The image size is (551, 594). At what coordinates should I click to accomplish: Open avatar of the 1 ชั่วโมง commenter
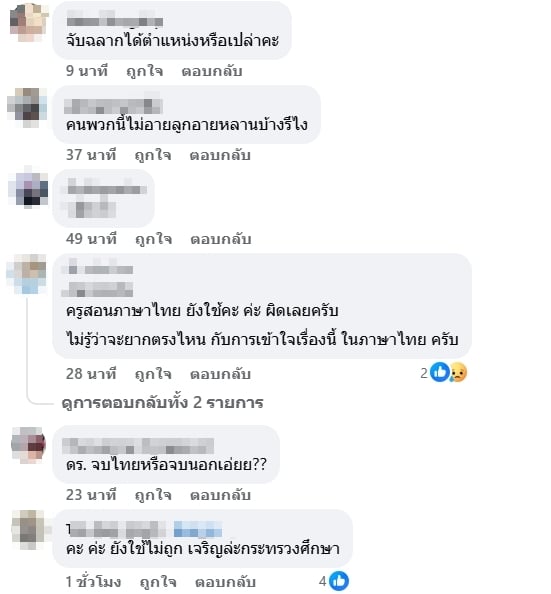point(29,530)
